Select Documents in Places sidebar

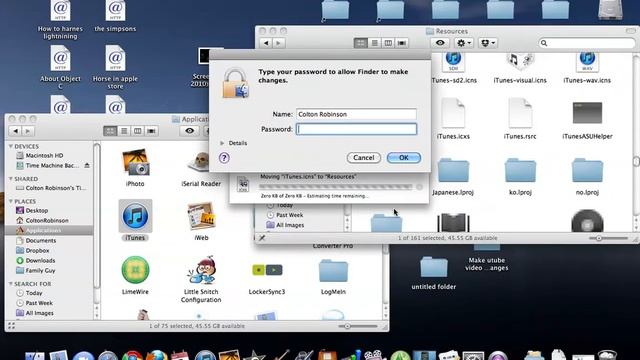pos(41,241)
